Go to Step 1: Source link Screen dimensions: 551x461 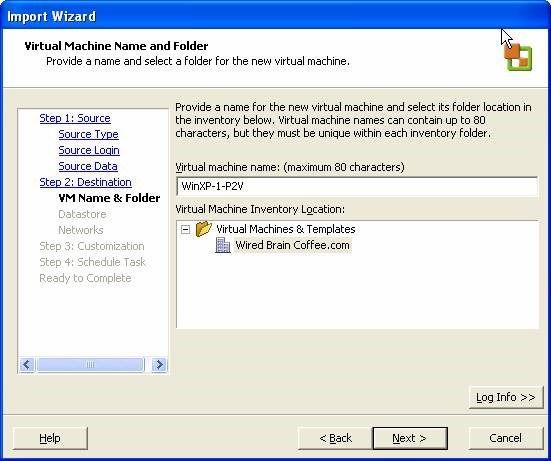point(75,118)
